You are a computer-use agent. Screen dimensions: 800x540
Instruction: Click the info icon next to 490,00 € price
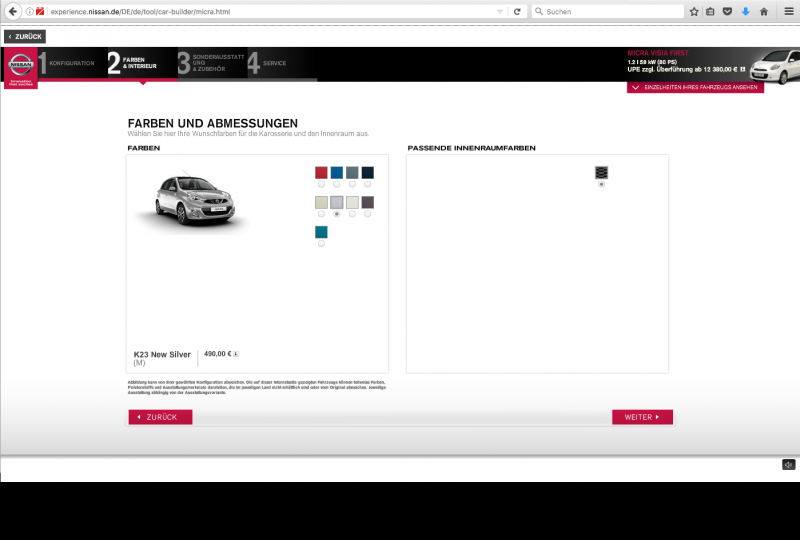(236, 354)
